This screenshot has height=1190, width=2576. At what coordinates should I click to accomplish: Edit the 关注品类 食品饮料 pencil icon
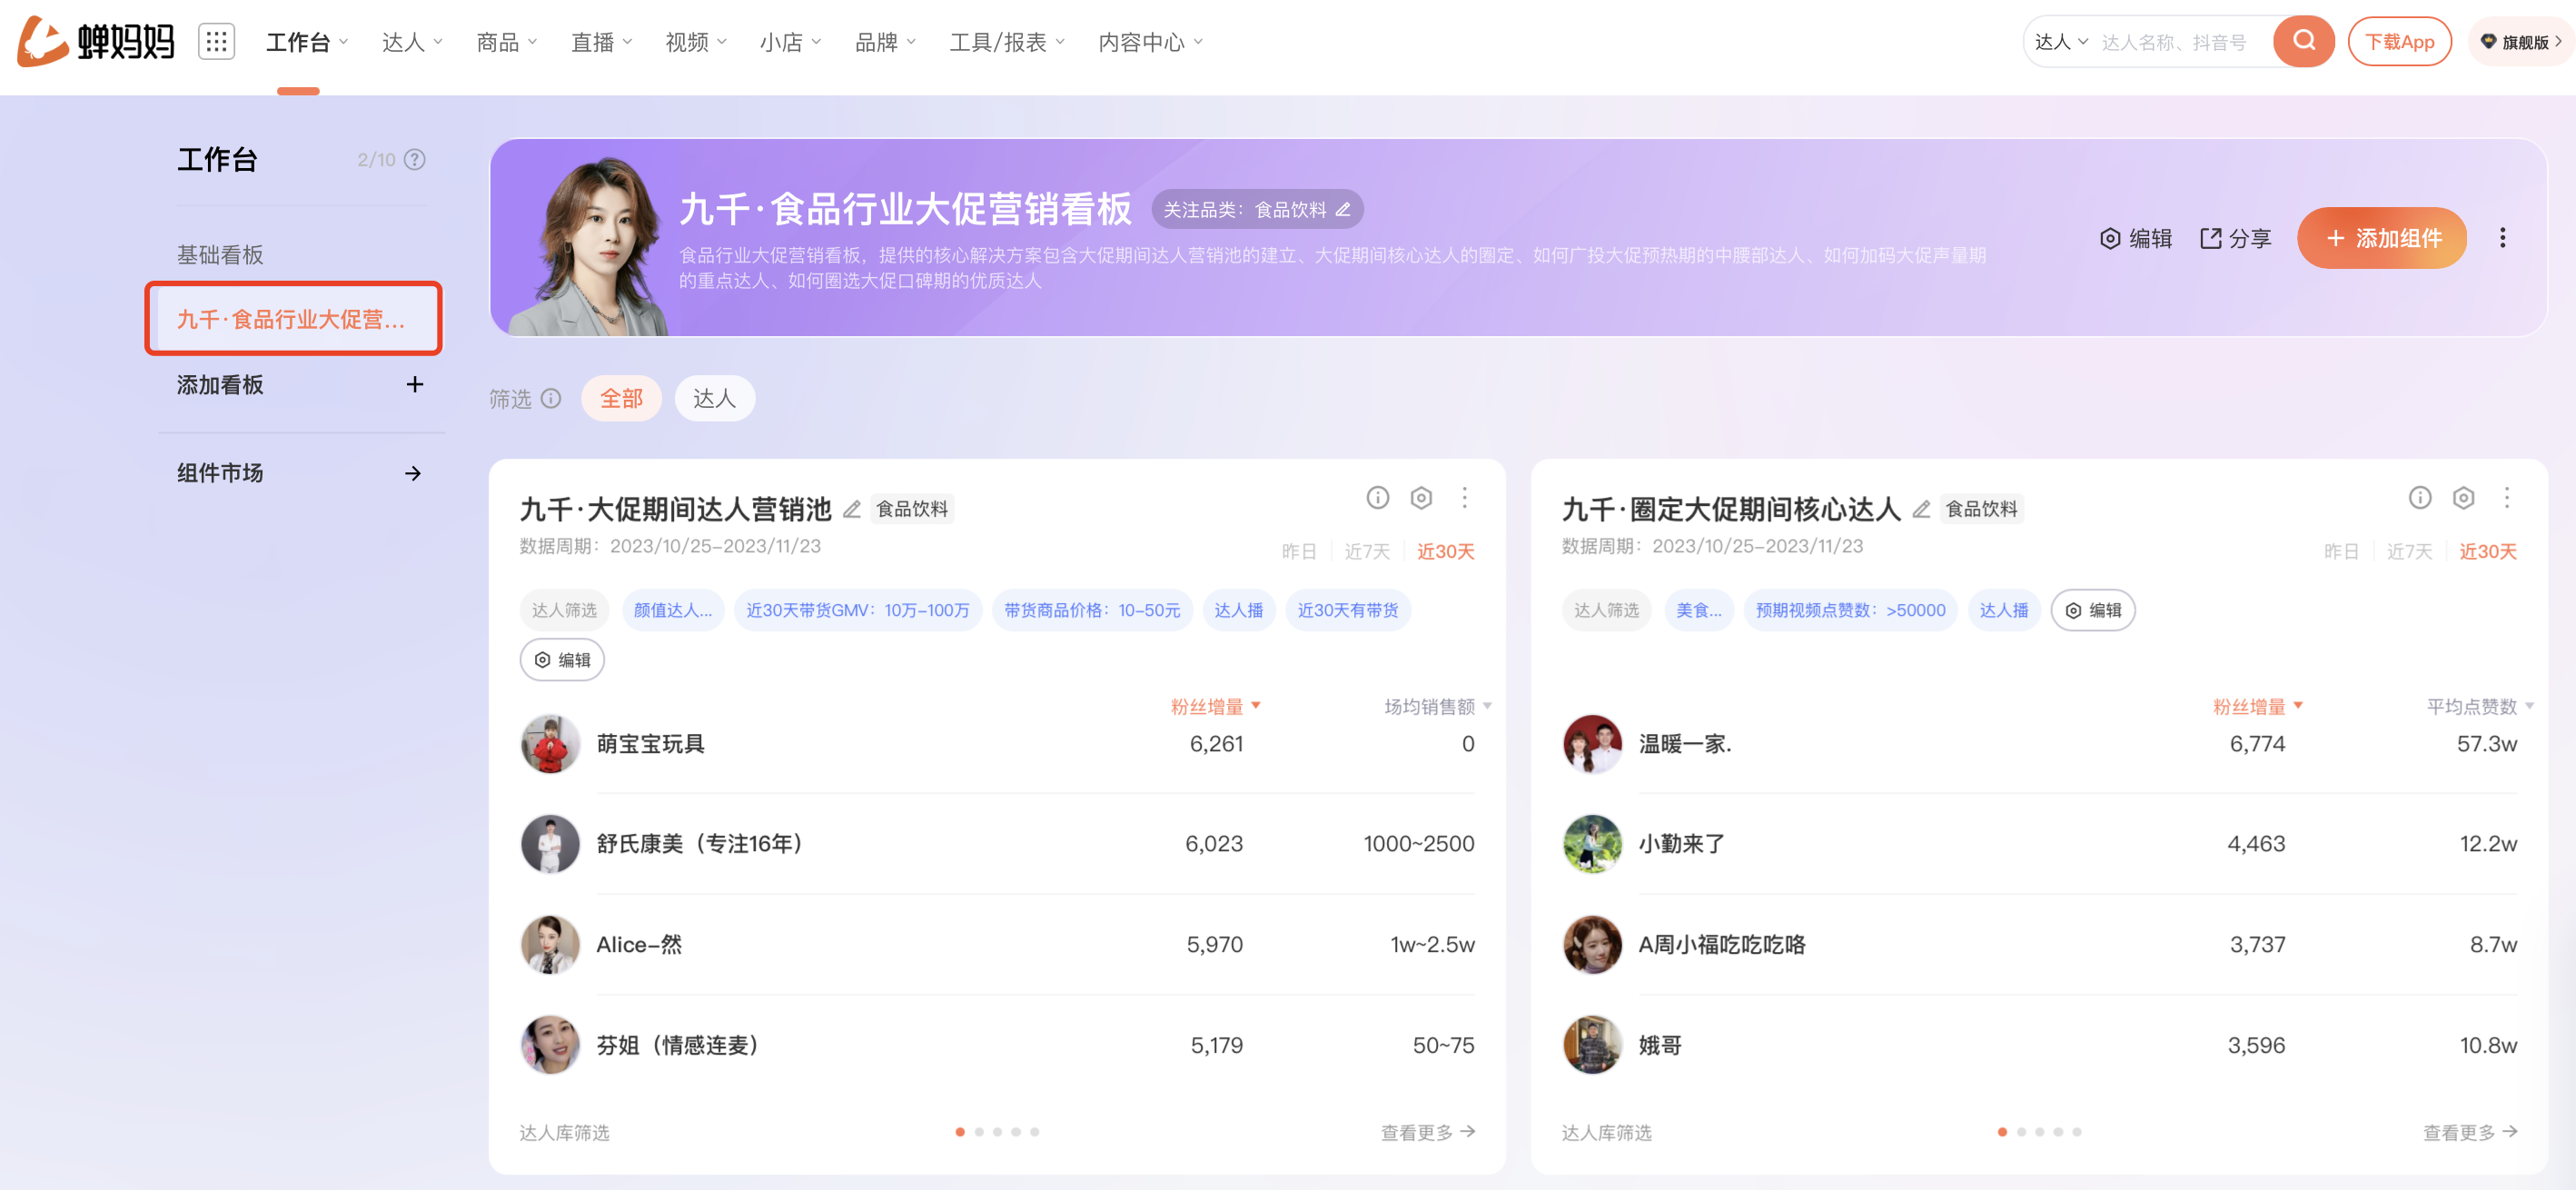[x=1343, y=210]
